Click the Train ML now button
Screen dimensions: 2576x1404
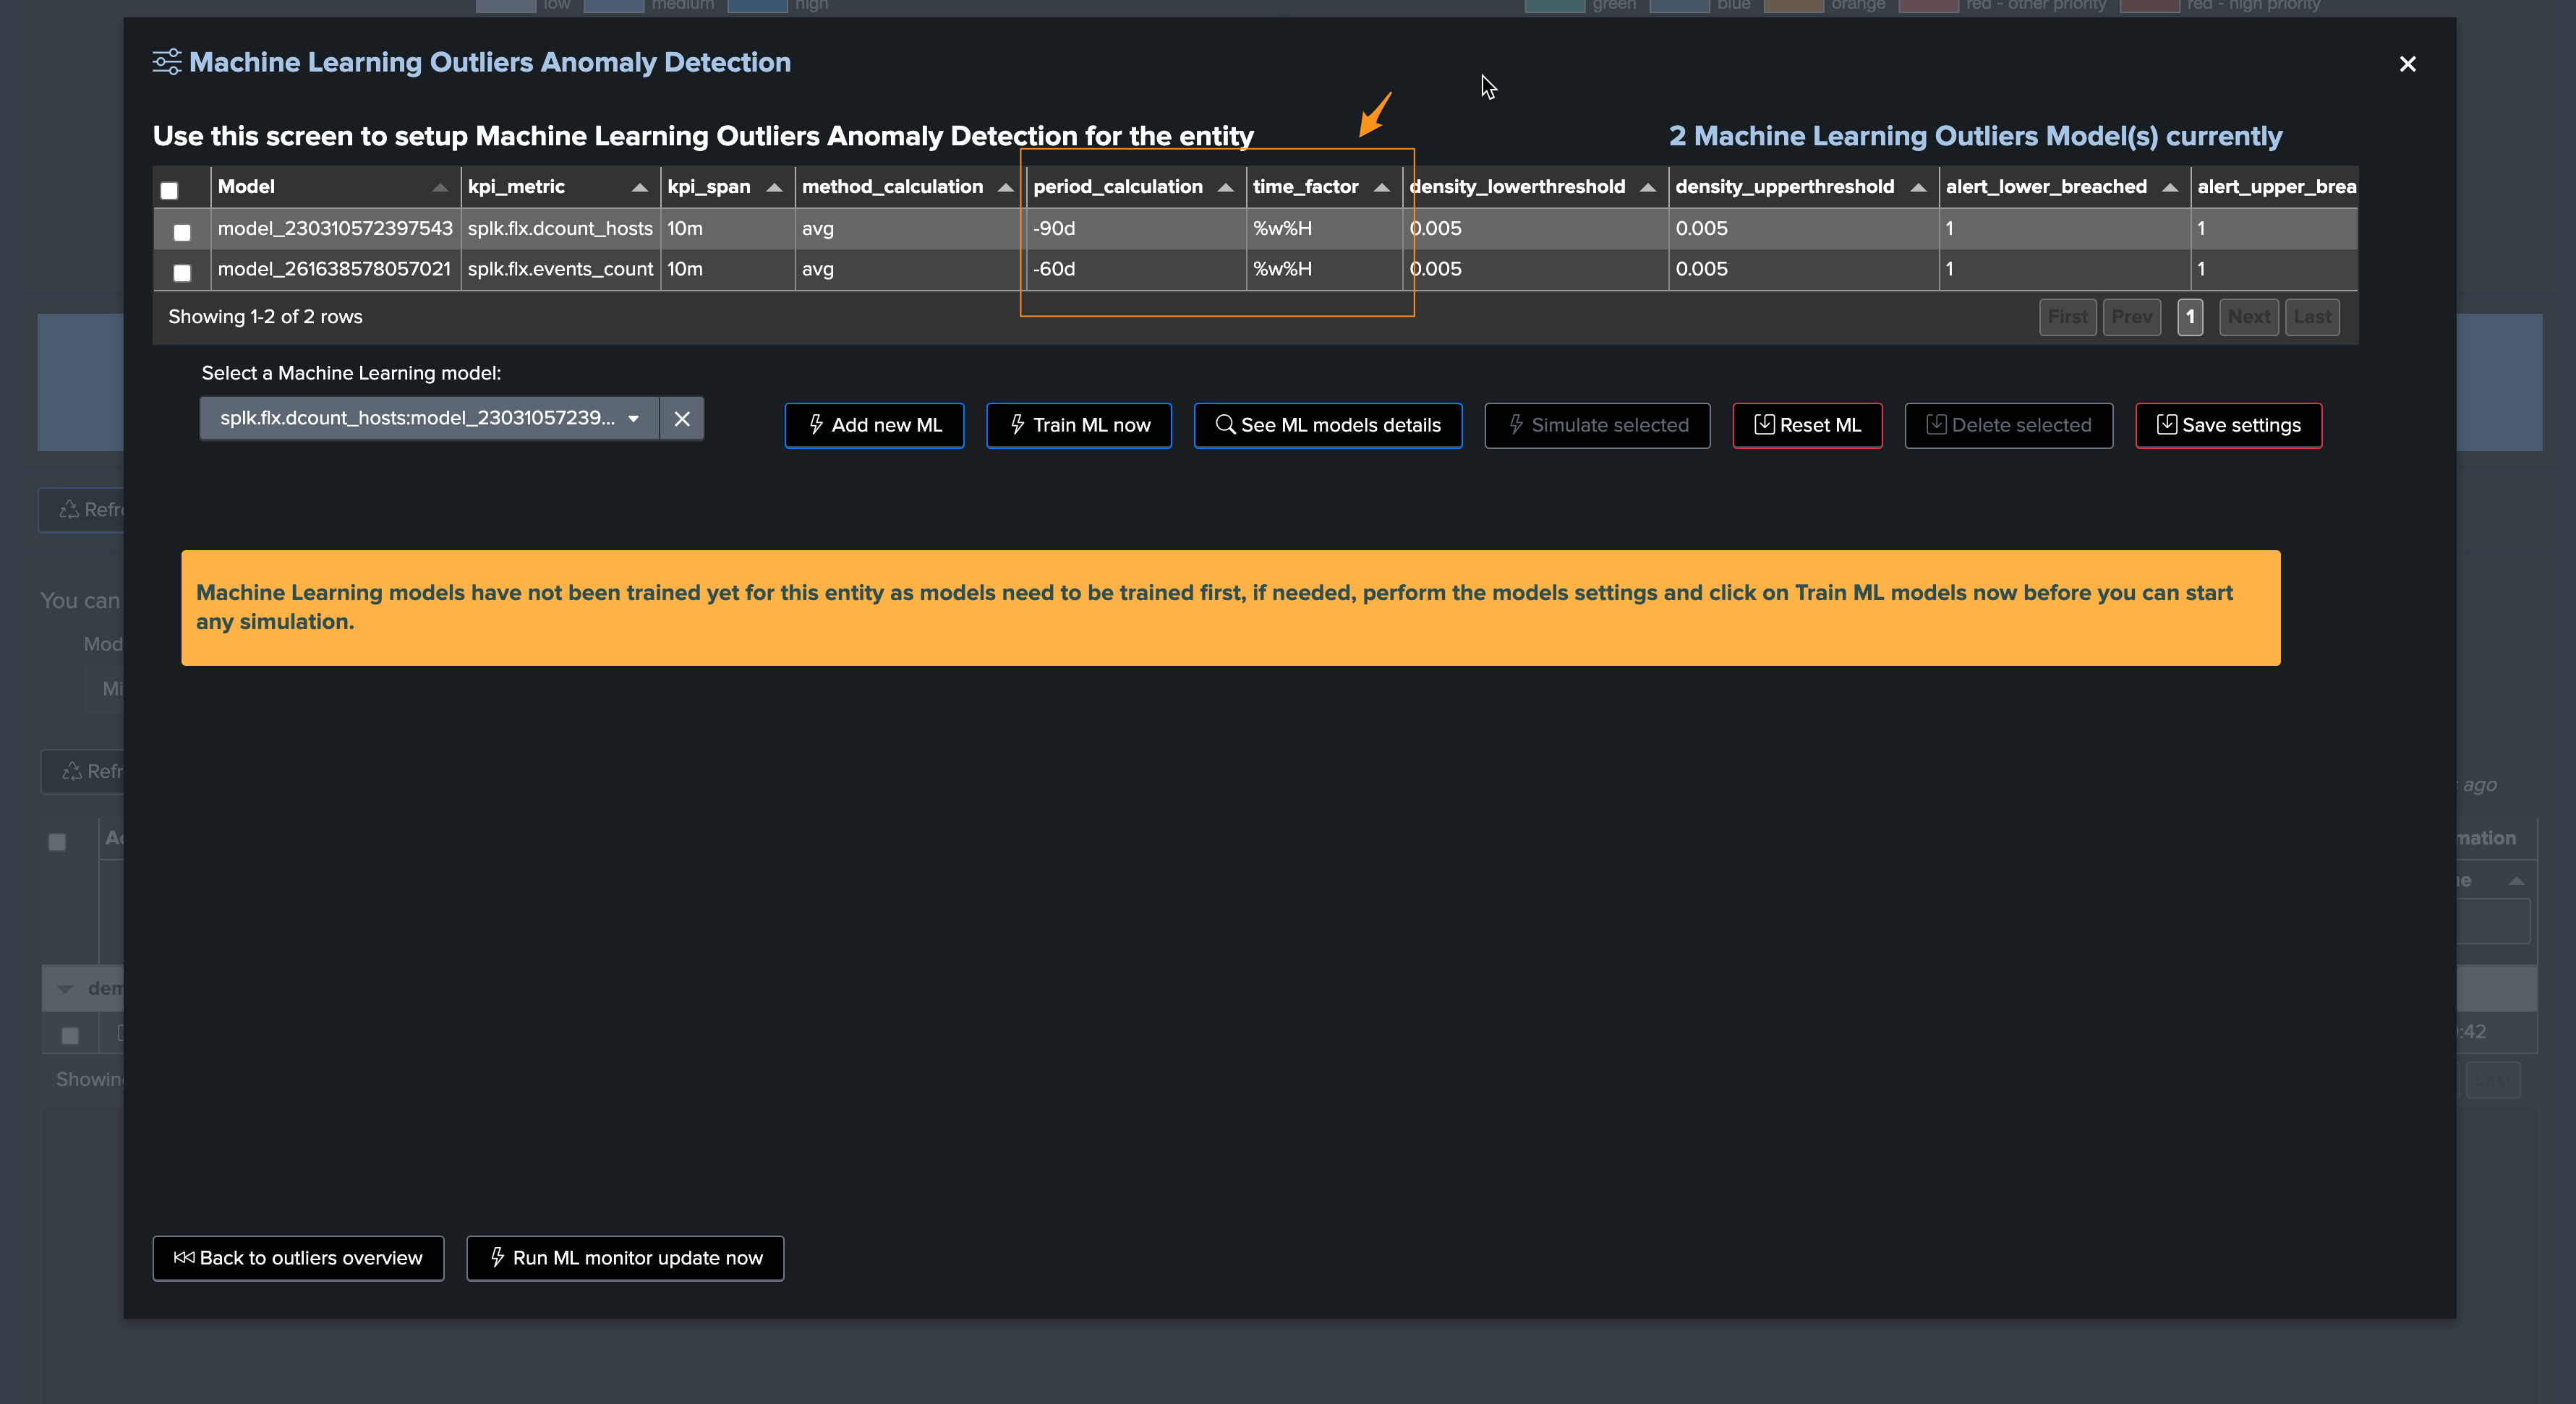[1078, 426]
